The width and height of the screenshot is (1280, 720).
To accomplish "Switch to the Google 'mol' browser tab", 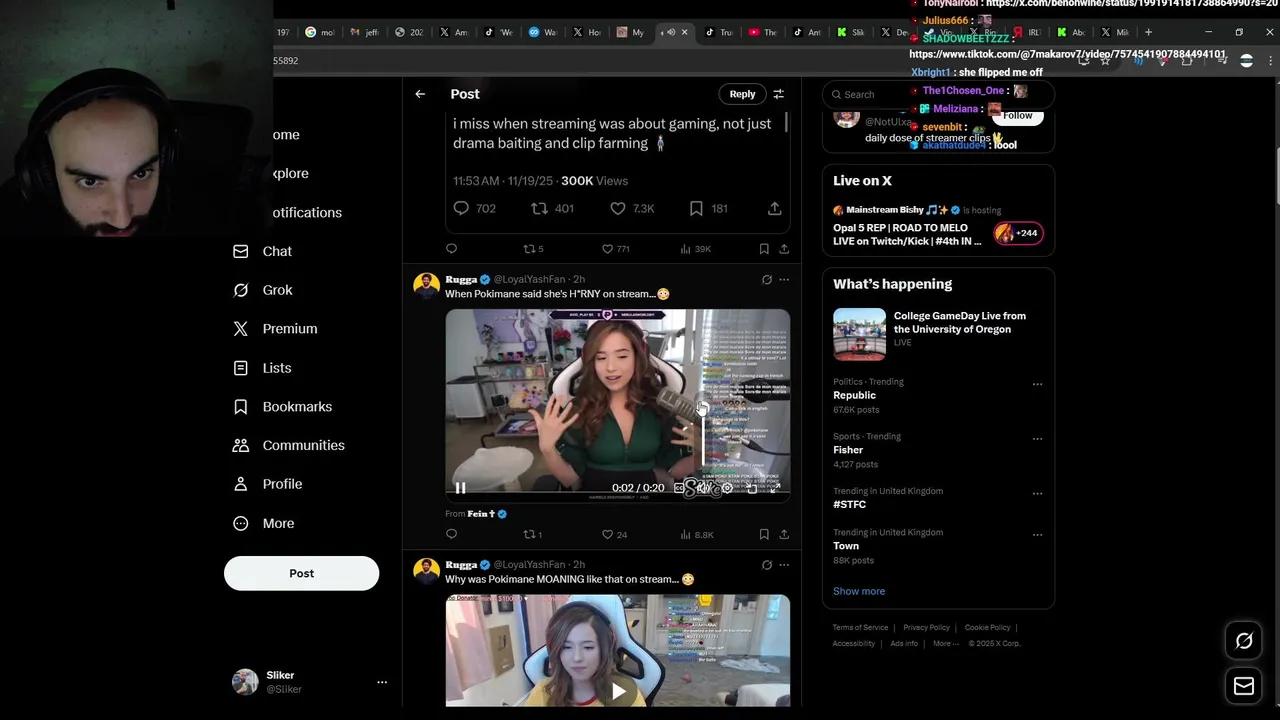I will (x=321, y=32).
